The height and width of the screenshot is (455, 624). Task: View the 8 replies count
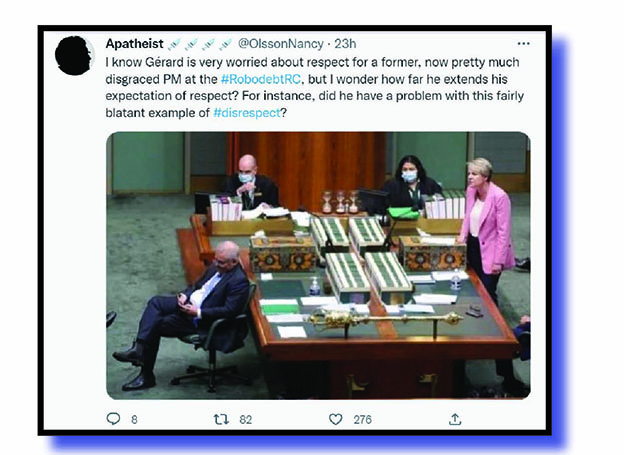pos(134,420)
